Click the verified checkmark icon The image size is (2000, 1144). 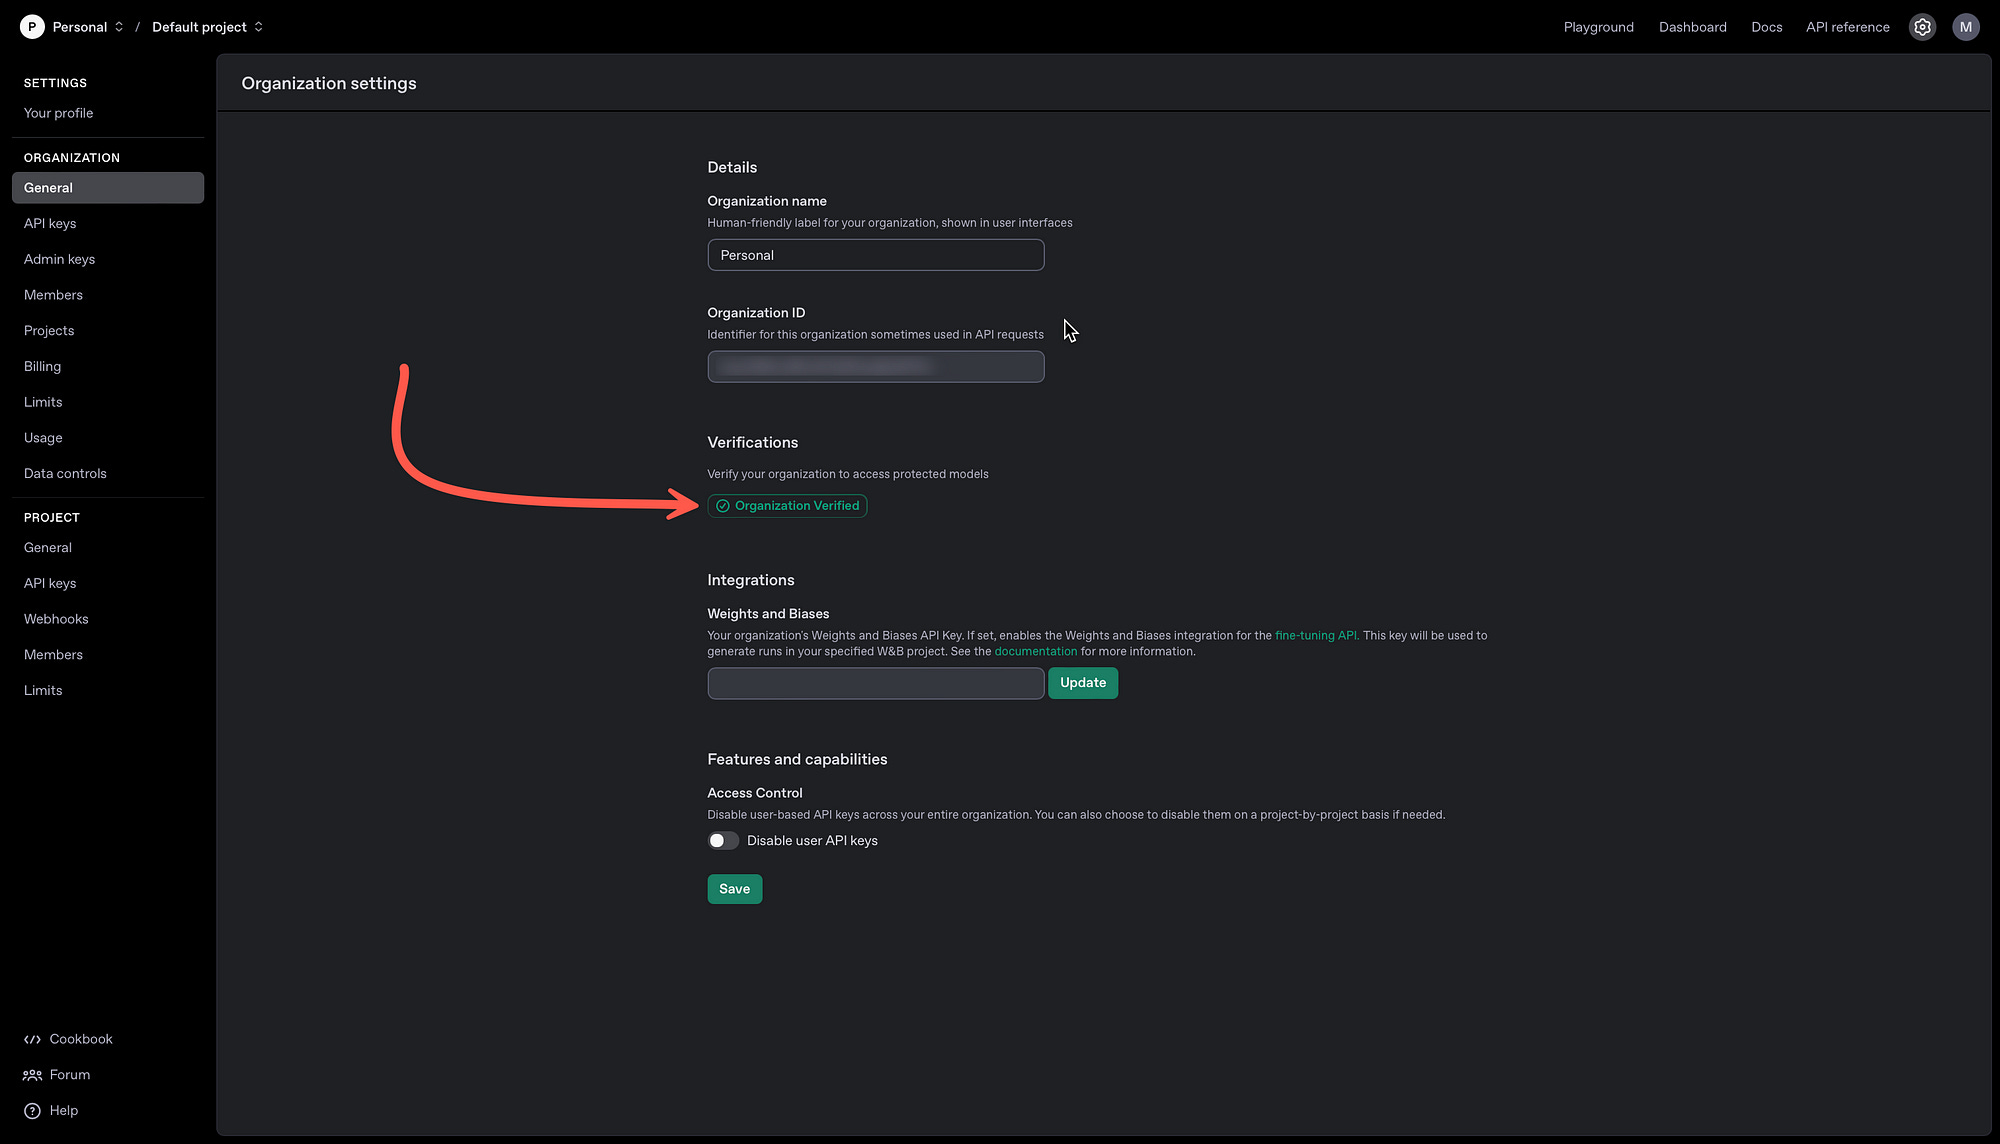click(722, 506)
